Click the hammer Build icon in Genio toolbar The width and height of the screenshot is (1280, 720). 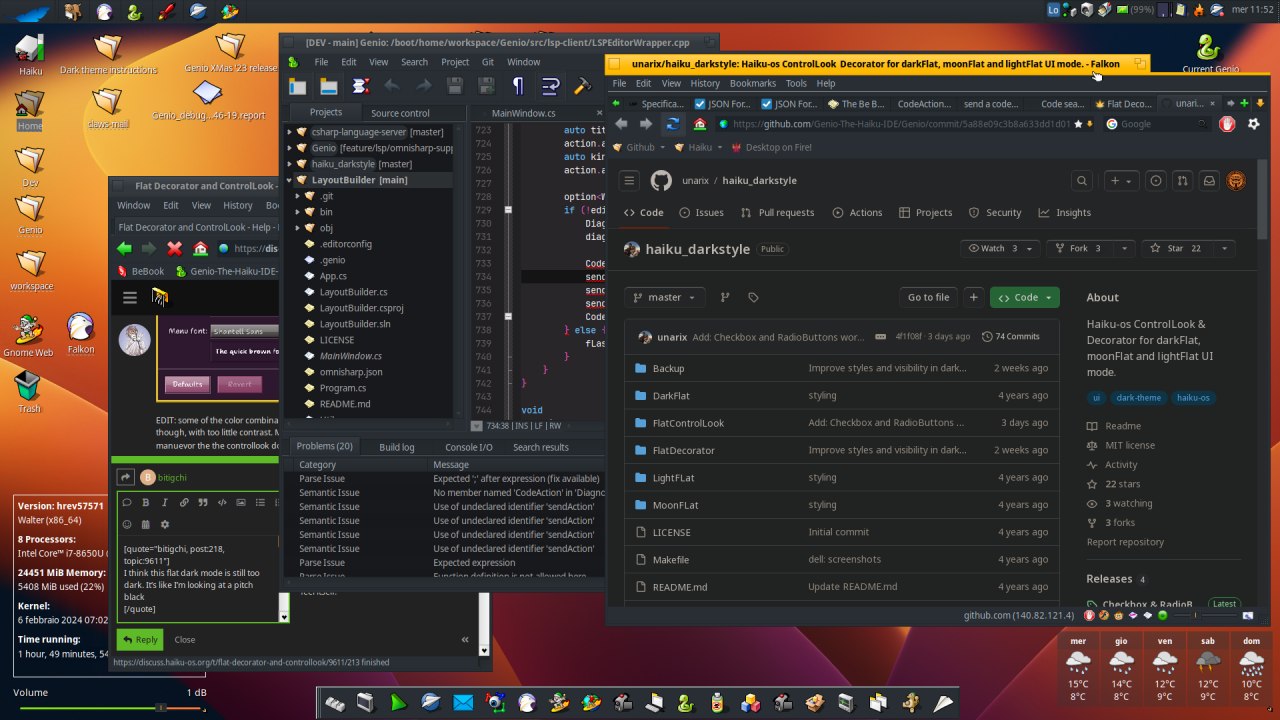[581, 86]
